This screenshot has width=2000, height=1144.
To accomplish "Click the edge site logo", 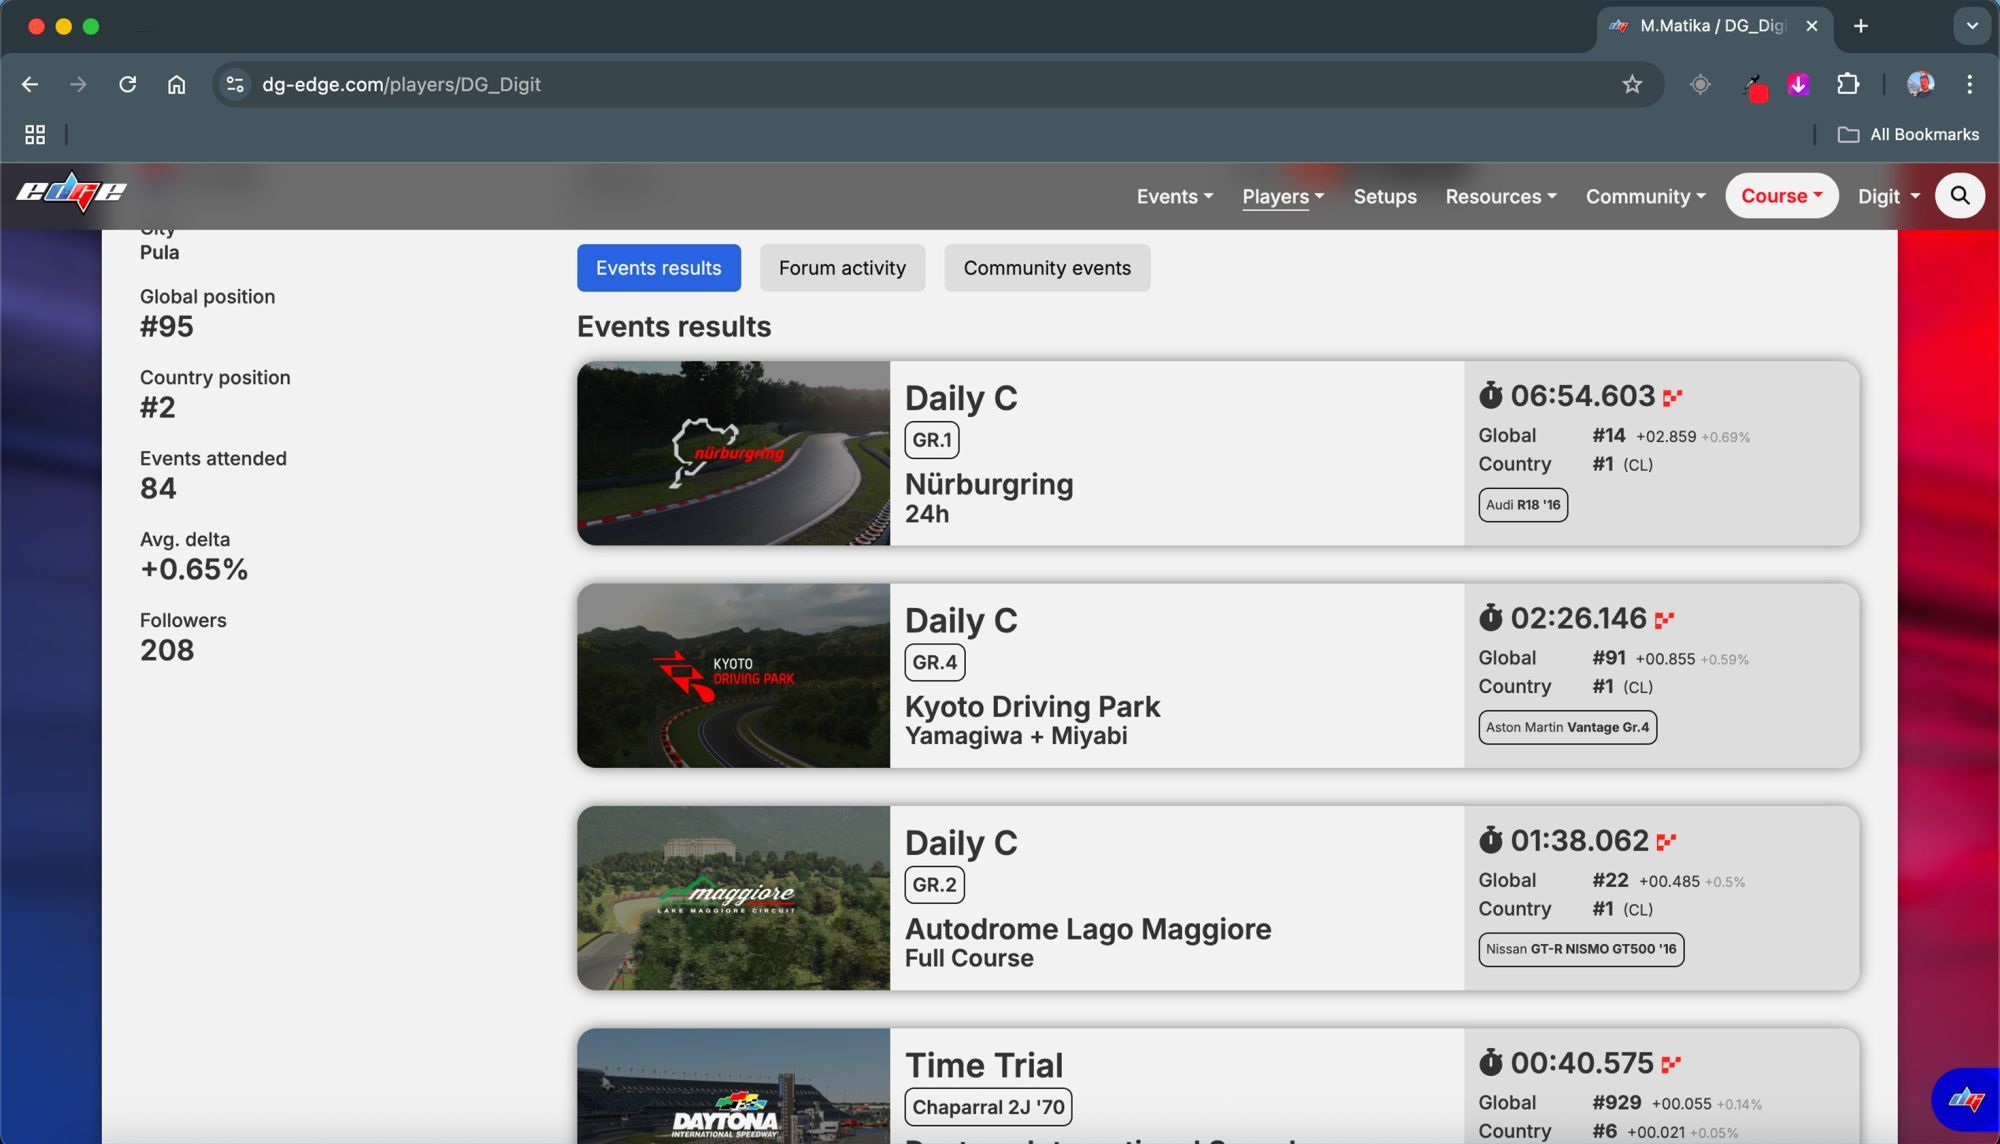I will pyautogui.click(x=71, y=192).
